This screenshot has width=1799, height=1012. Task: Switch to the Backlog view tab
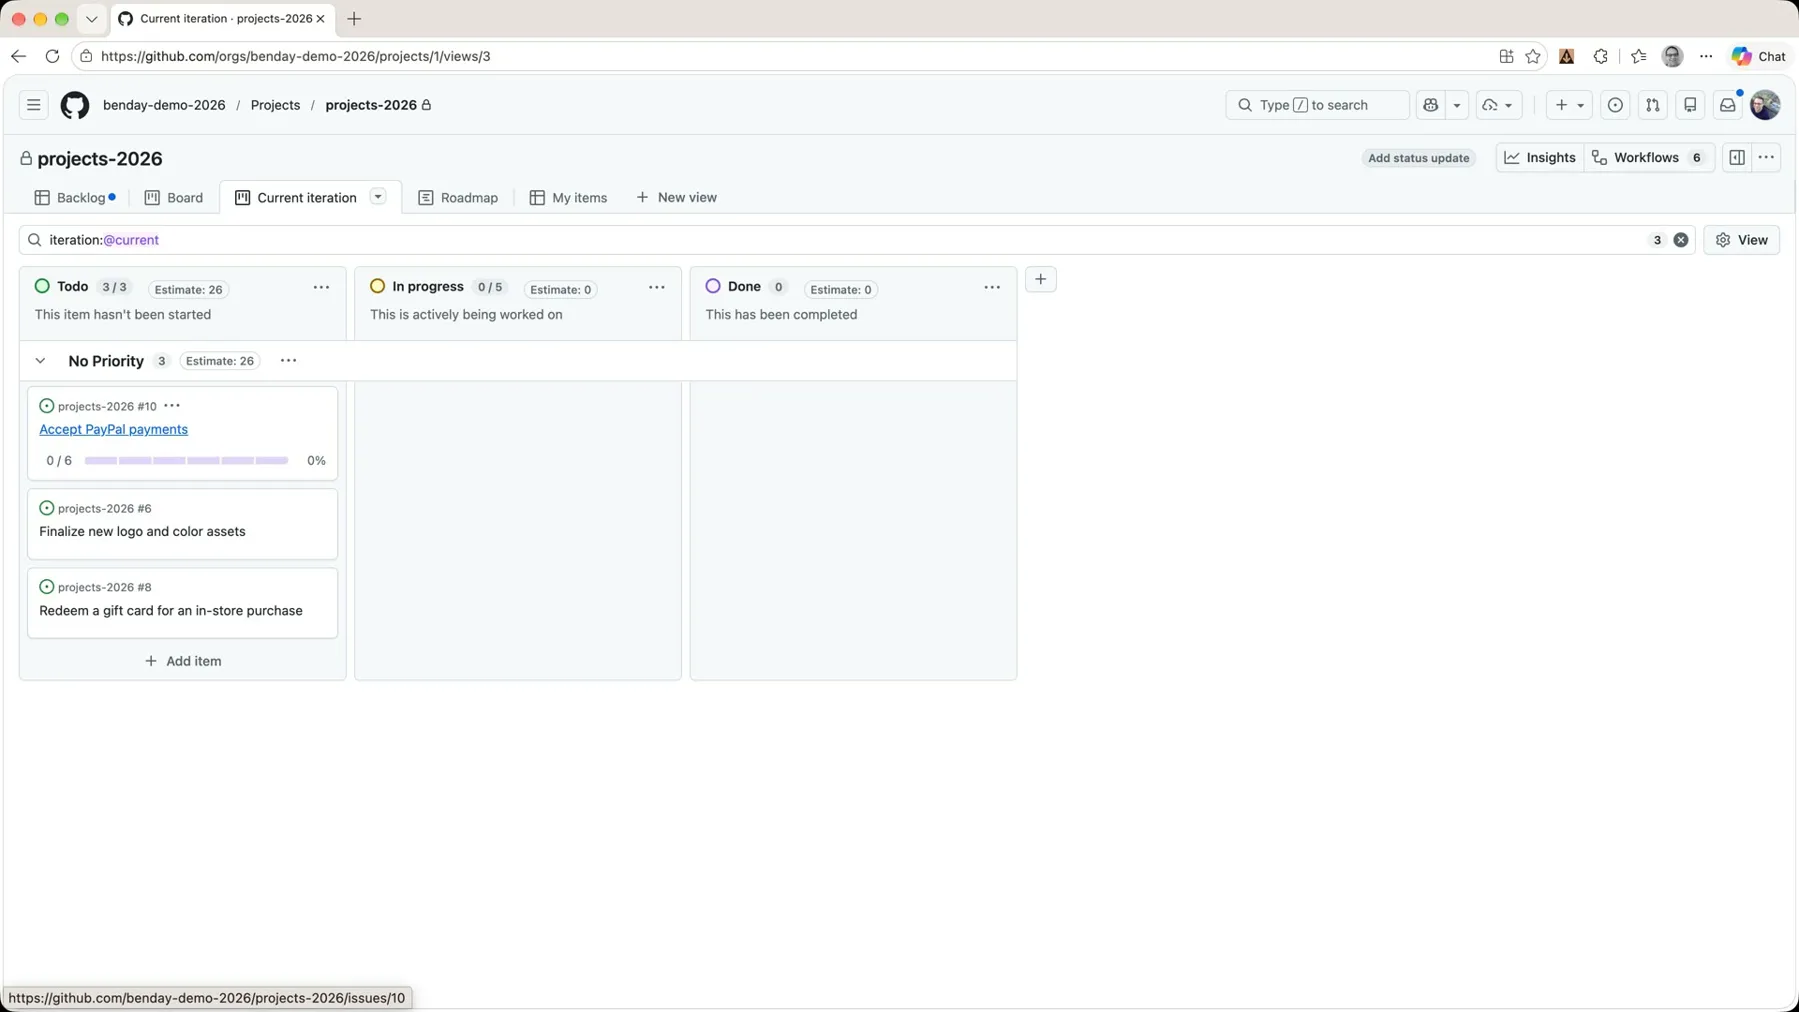click(x=75, y=198)
